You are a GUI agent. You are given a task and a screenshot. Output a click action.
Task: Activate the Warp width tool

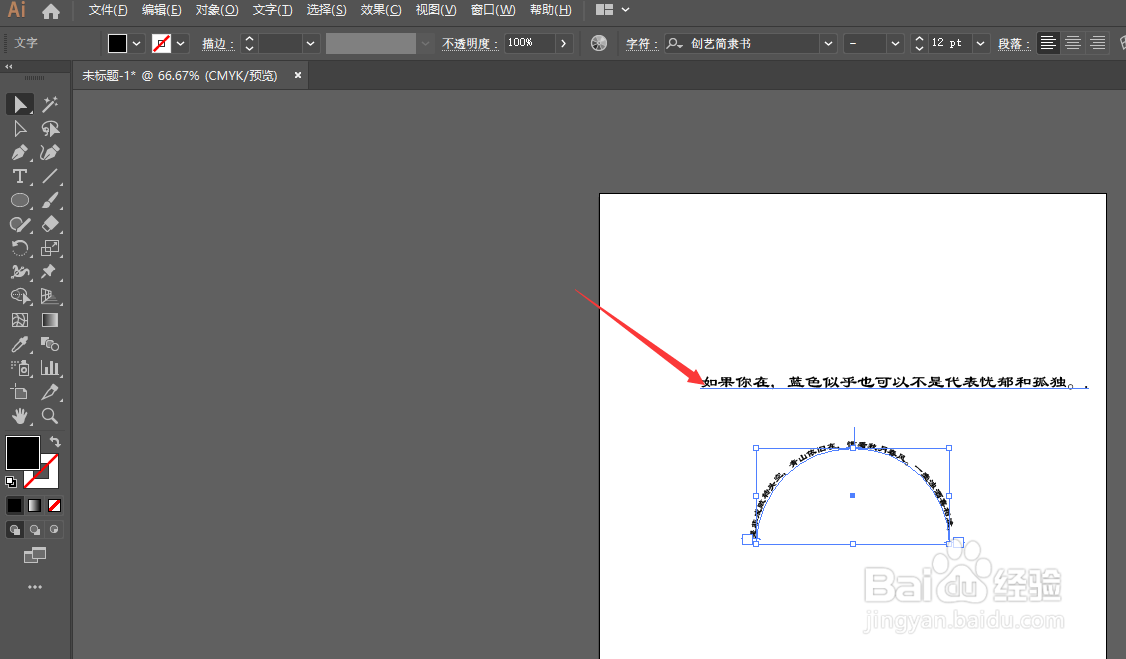(19, 272)
